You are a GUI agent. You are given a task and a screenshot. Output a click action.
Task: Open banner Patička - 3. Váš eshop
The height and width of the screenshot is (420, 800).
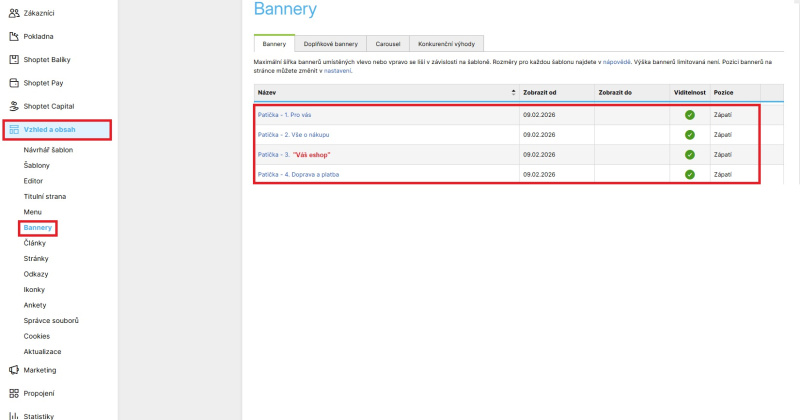click(x=294, y=155)
